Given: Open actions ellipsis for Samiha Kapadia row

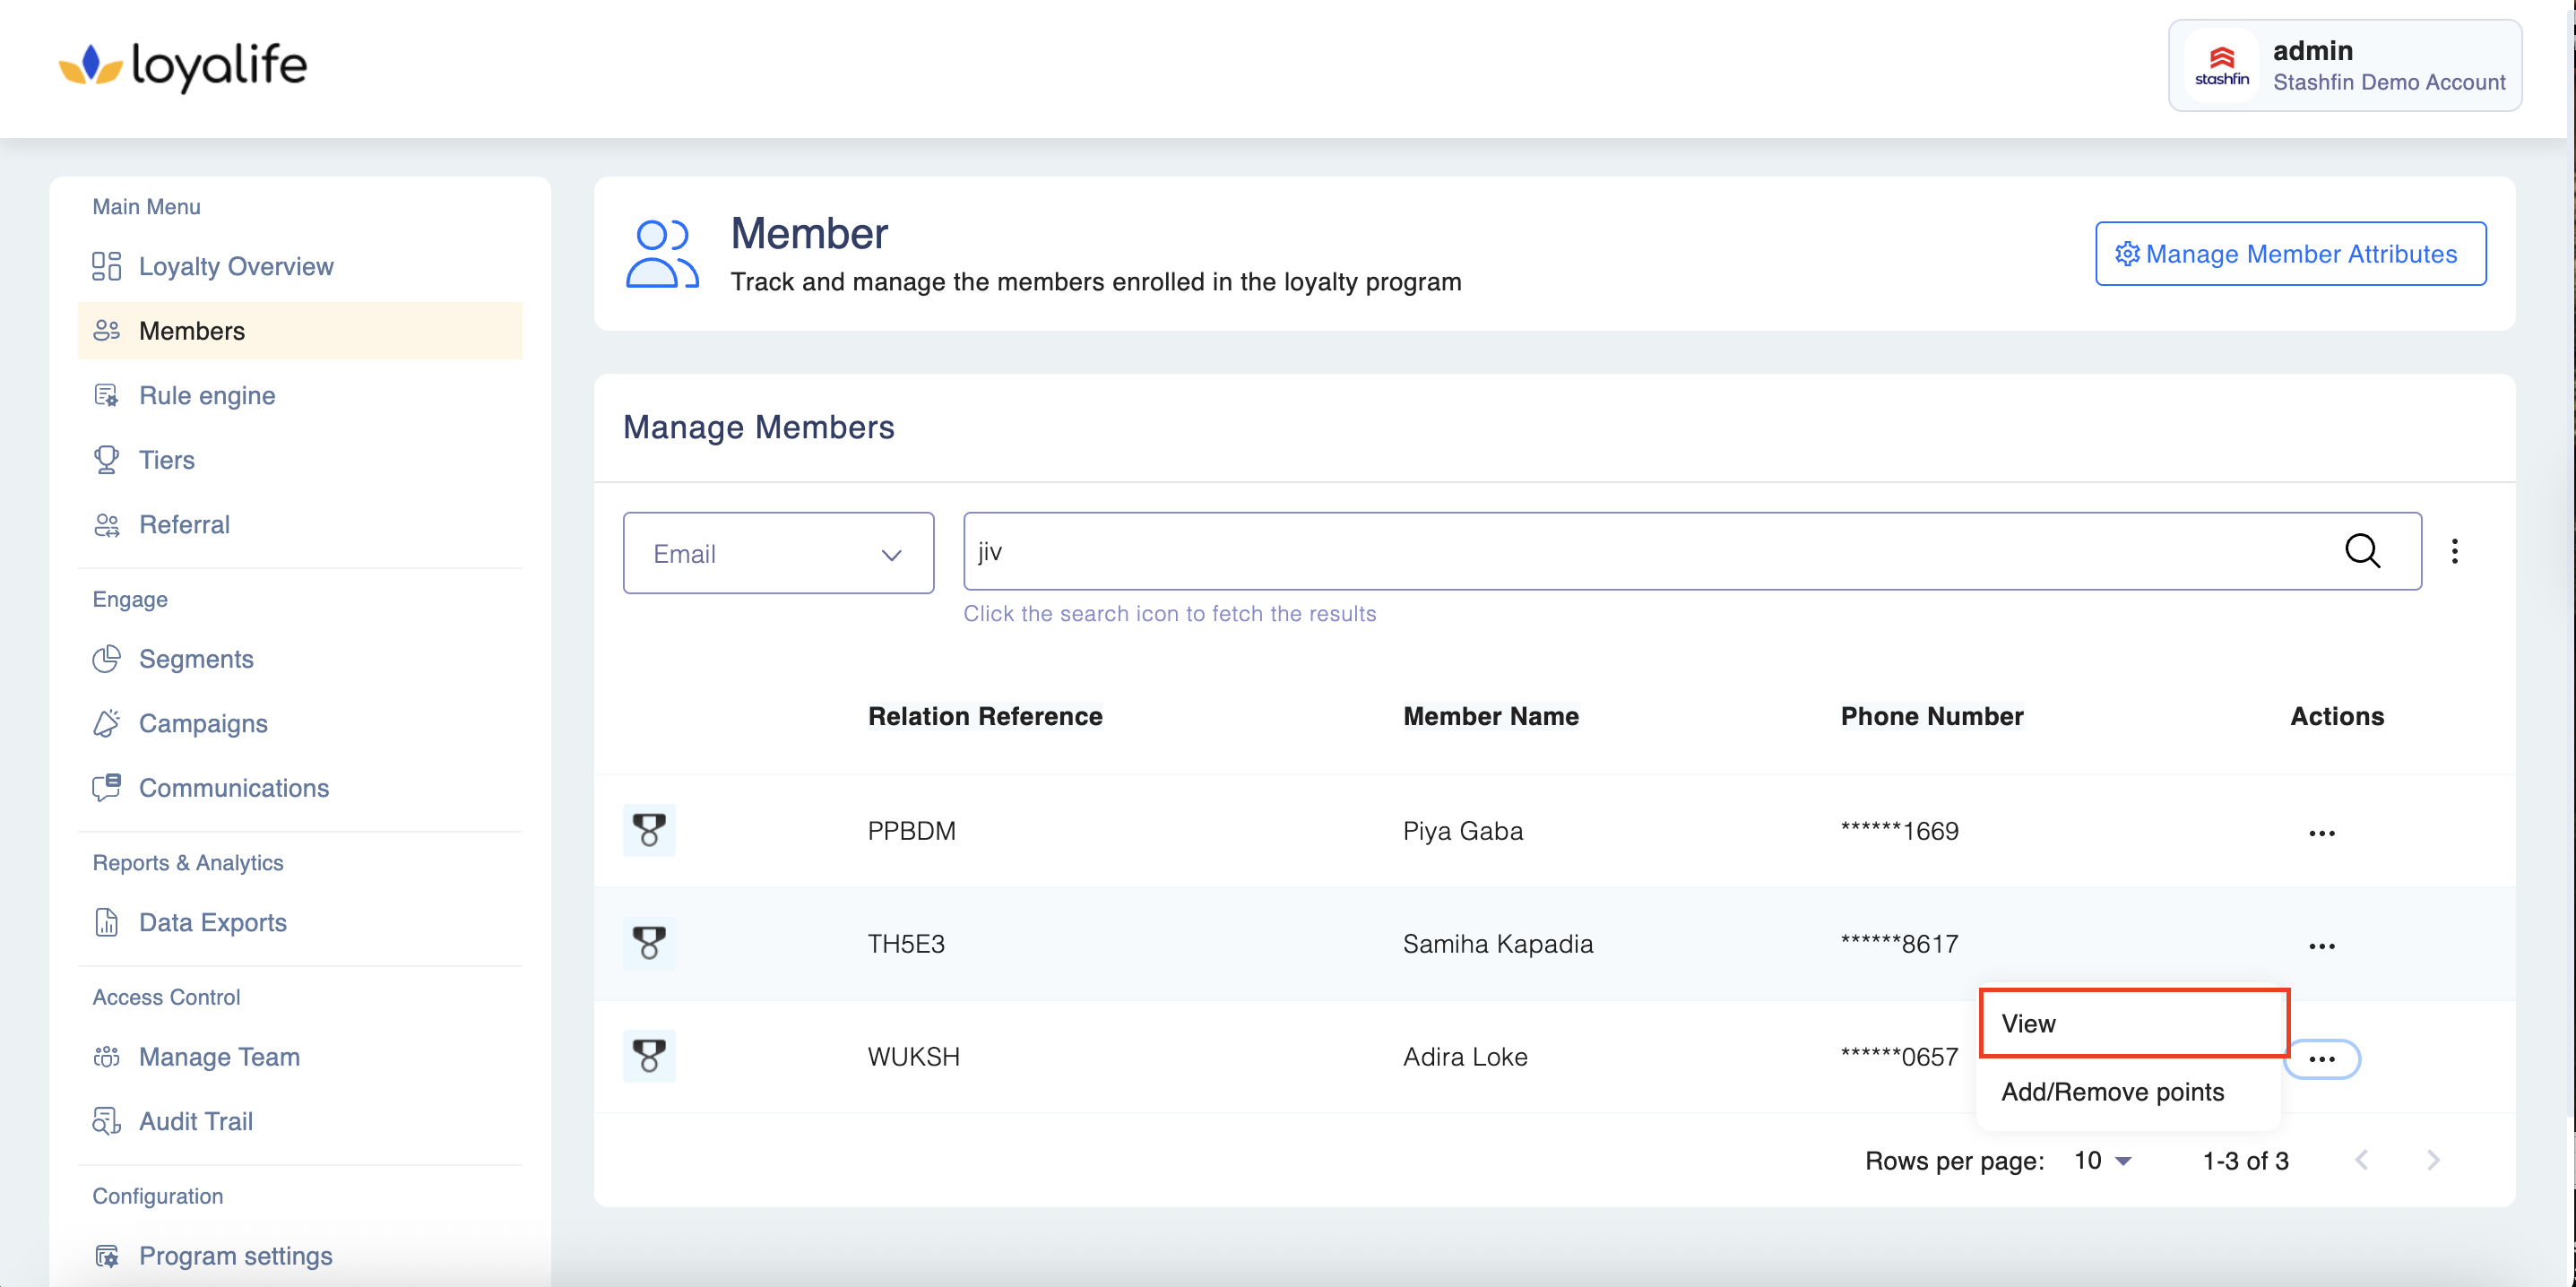Looking at the screenshot, I should tap(2321, 946).
